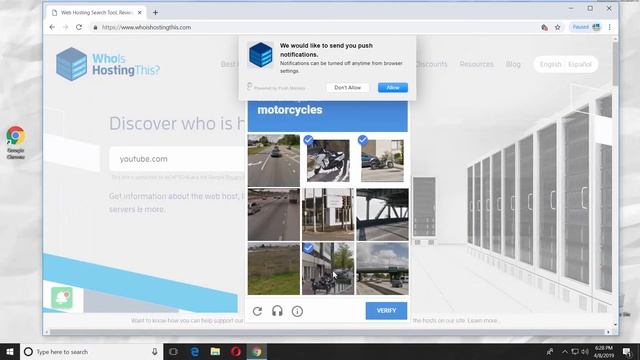Deselect the checked white motorcycle tile
640x360 pixels.
point(328,160)
